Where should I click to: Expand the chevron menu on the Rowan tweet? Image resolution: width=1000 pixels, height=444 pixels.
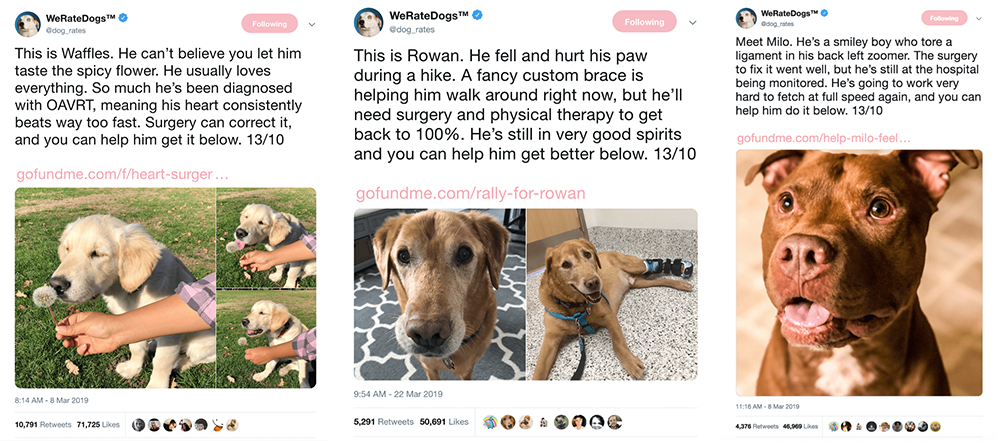click(x=691, y=21)
